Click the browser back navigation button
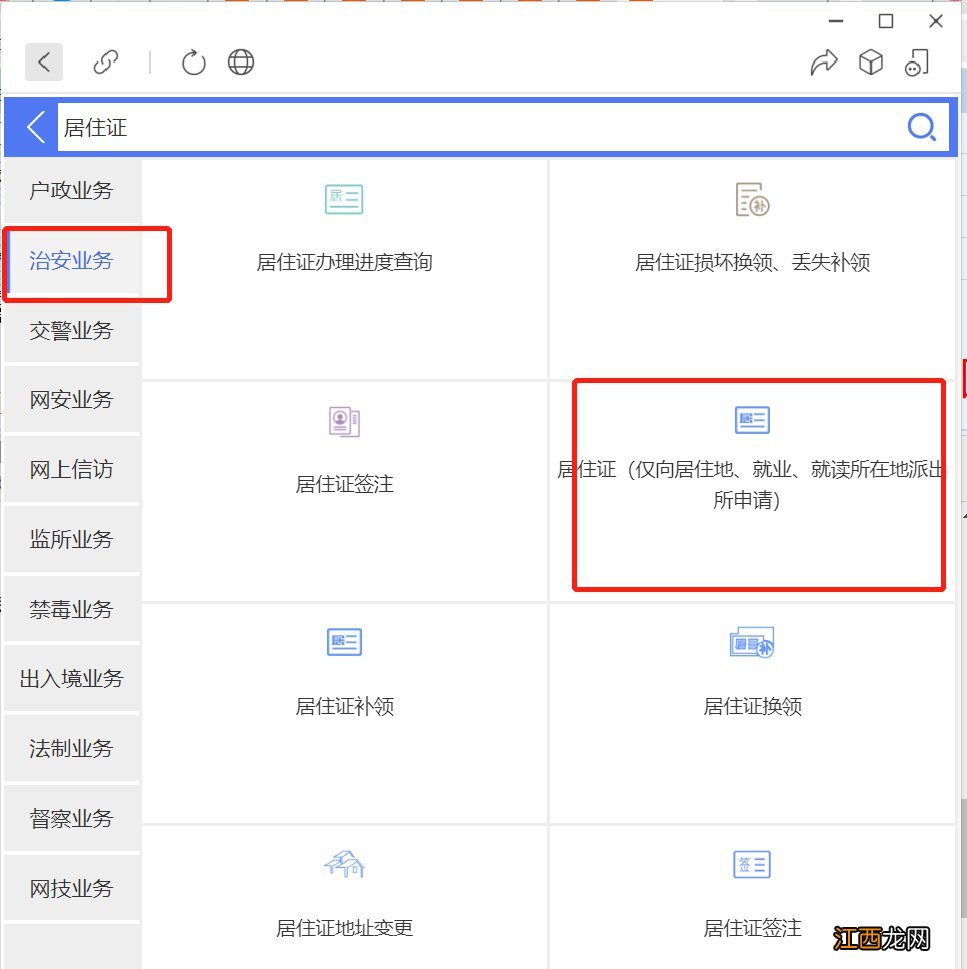 click(43, 61)
